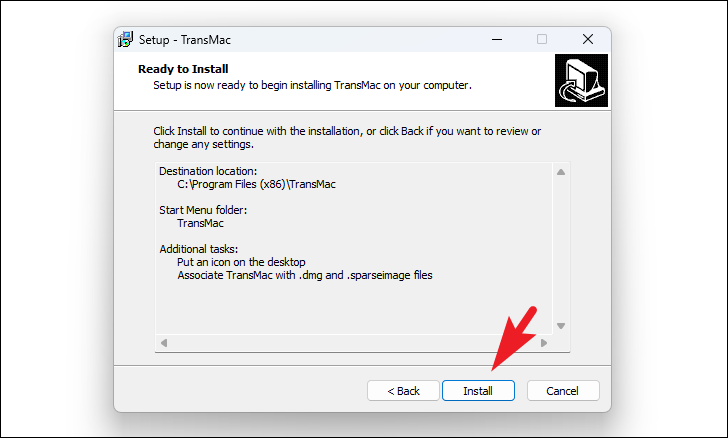Click the horizontal scroll left arrow
Image resolution: width=728 pixels, height=438 pixels.
pyautogui.click(x=163, y=343)
